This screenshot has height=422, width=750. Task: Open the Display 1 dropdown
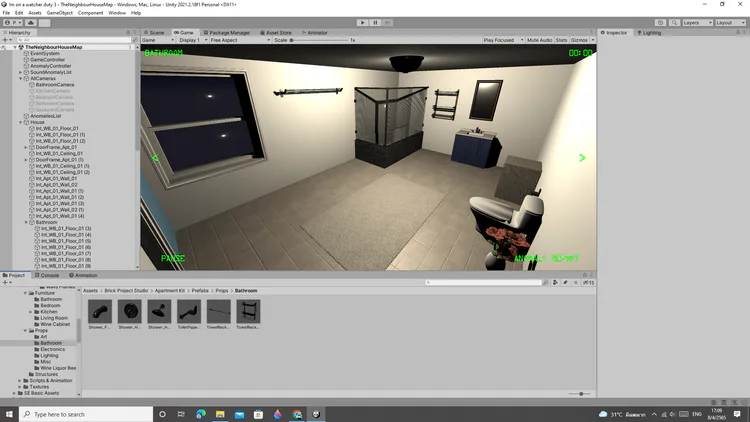pyautogui.click(x=192, y=40)
